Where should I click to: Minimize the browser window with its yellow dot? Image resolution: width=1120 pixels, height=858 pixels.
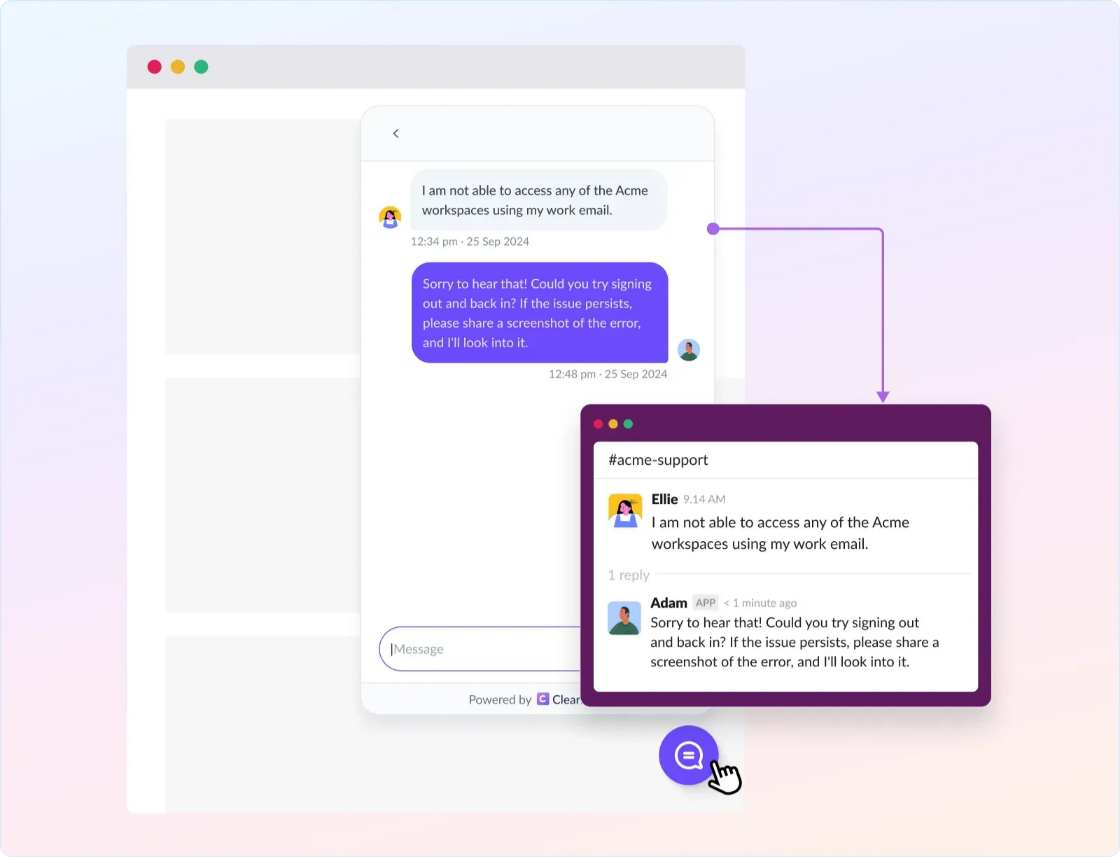tap(178, 66)
